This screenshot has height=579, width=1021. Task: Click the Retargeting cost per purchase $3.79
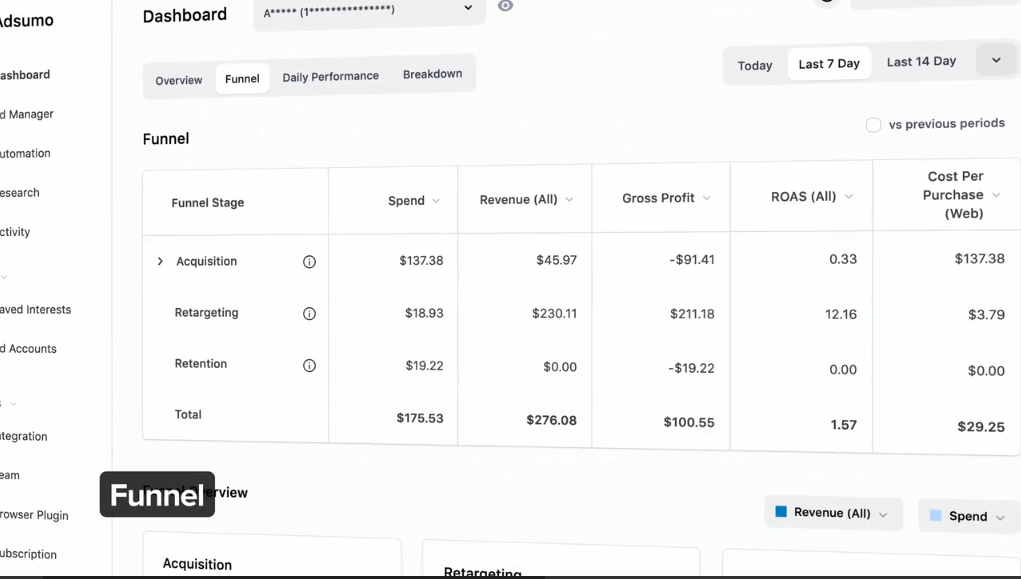[986, 315]
